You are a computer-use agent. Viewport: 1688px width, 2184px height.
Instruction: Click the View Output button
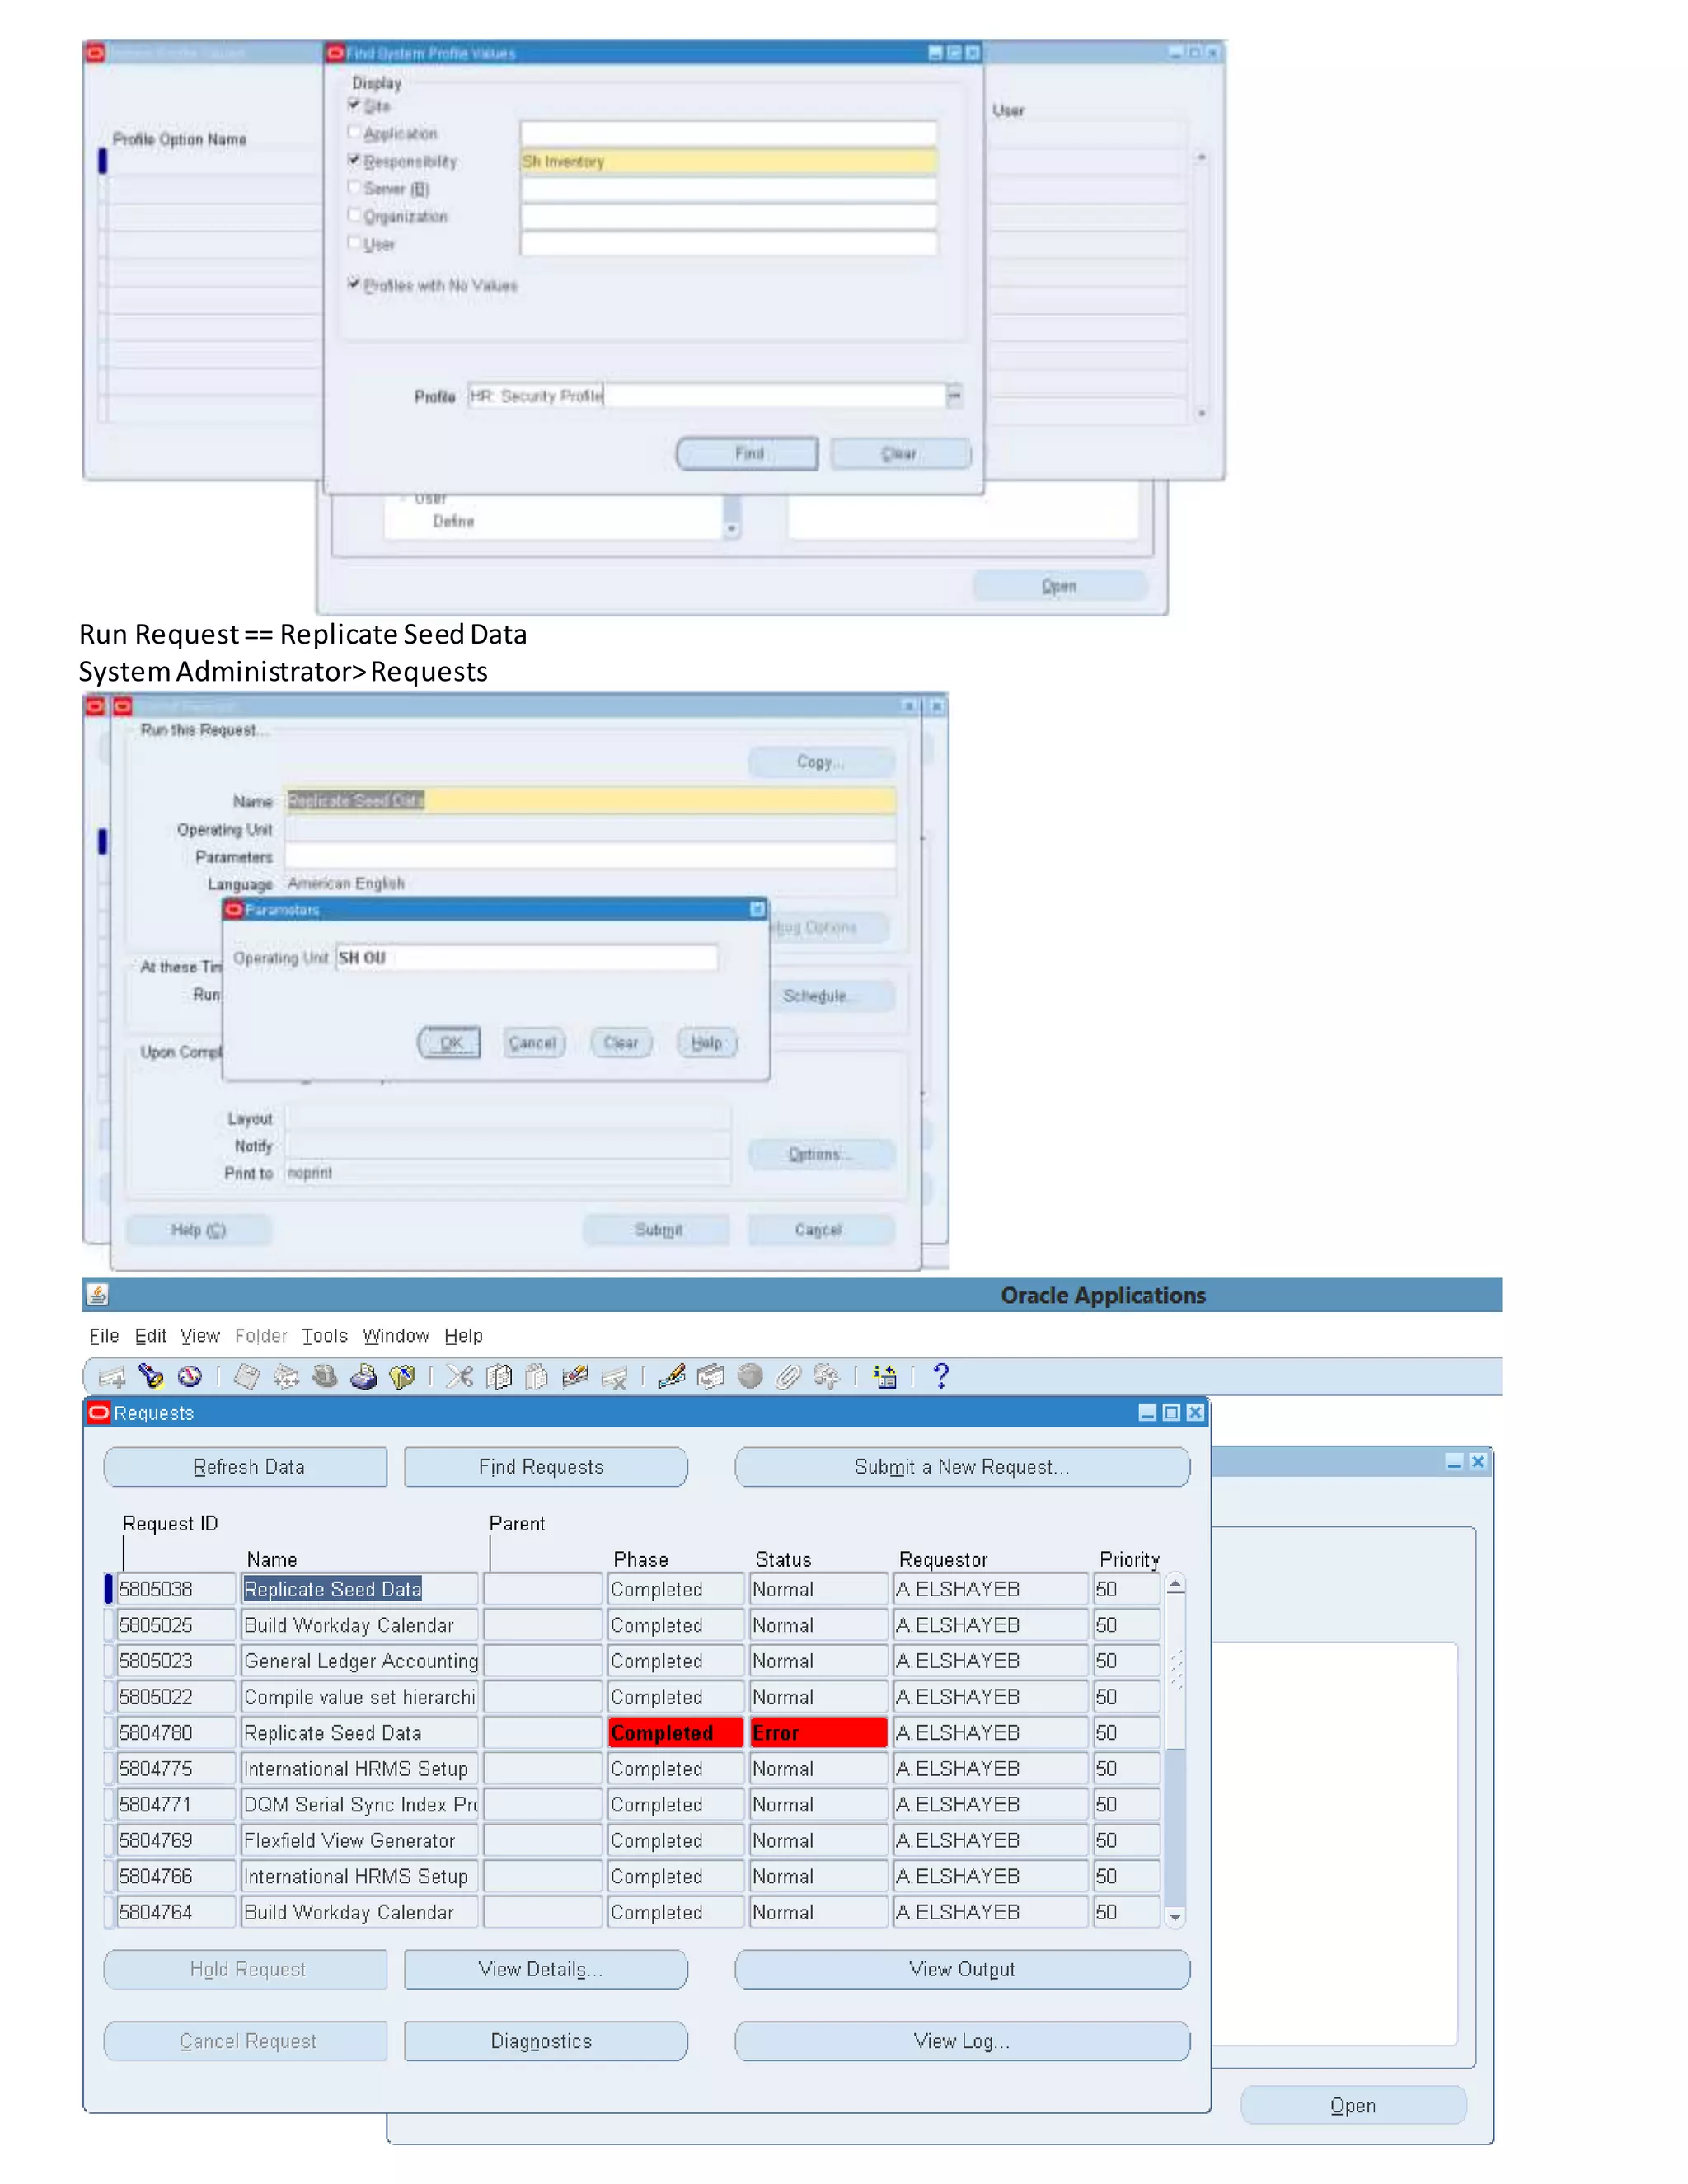[x=961, y=1969]
